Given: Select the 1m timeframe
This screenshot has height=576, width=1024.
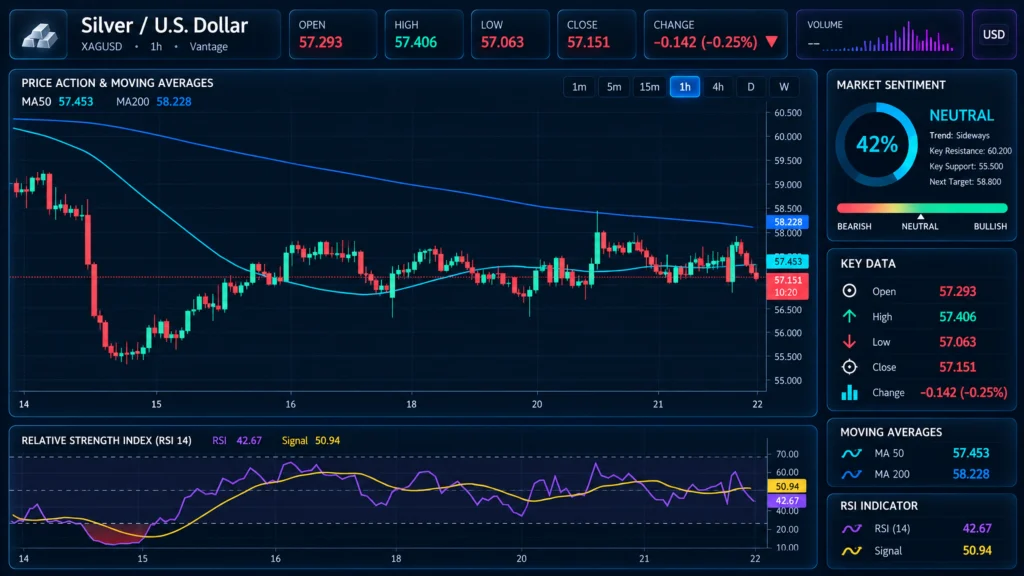Looking at the screenshot, I should pyautogui.click(x=579, y=87).
